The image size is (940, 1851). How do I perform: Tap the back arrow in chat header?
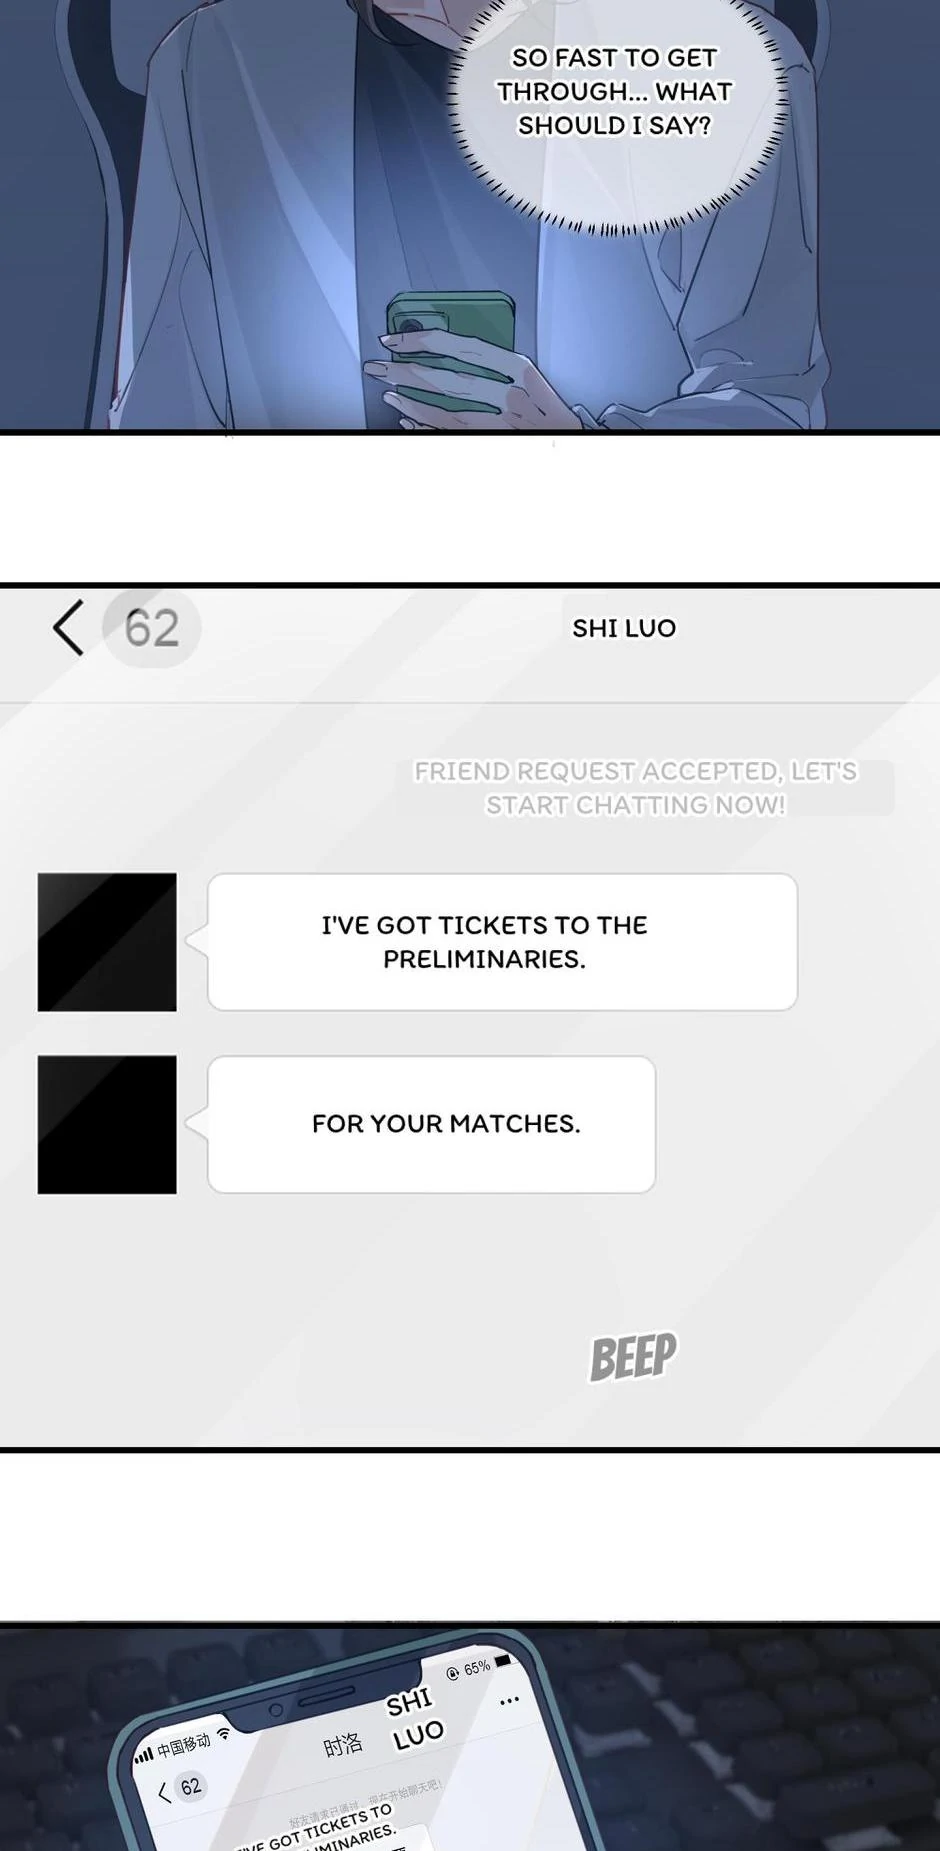(68, 628)
